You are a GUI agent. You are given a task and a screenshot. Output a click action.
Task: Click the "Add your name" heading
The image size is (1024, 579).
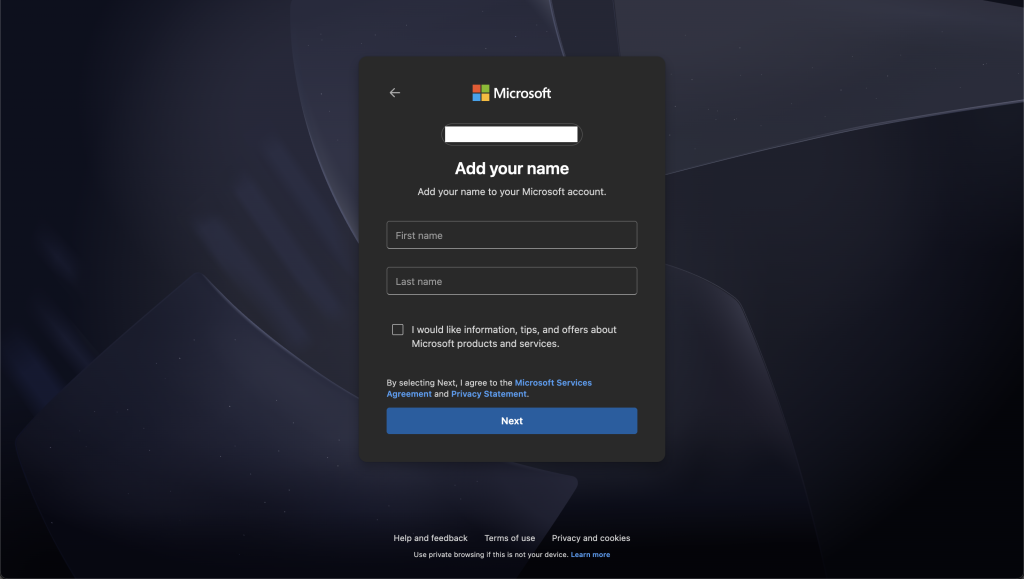tap(511, 169)
